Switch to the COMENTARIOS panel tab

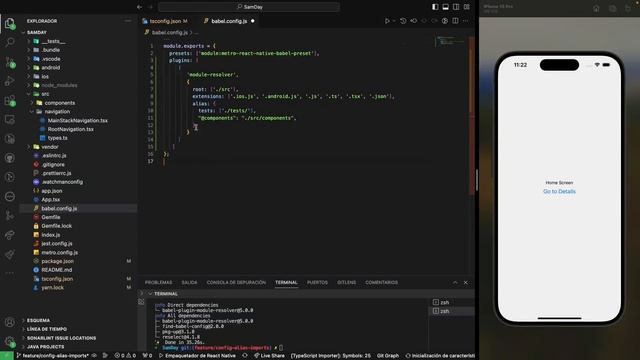coord(381,282)
